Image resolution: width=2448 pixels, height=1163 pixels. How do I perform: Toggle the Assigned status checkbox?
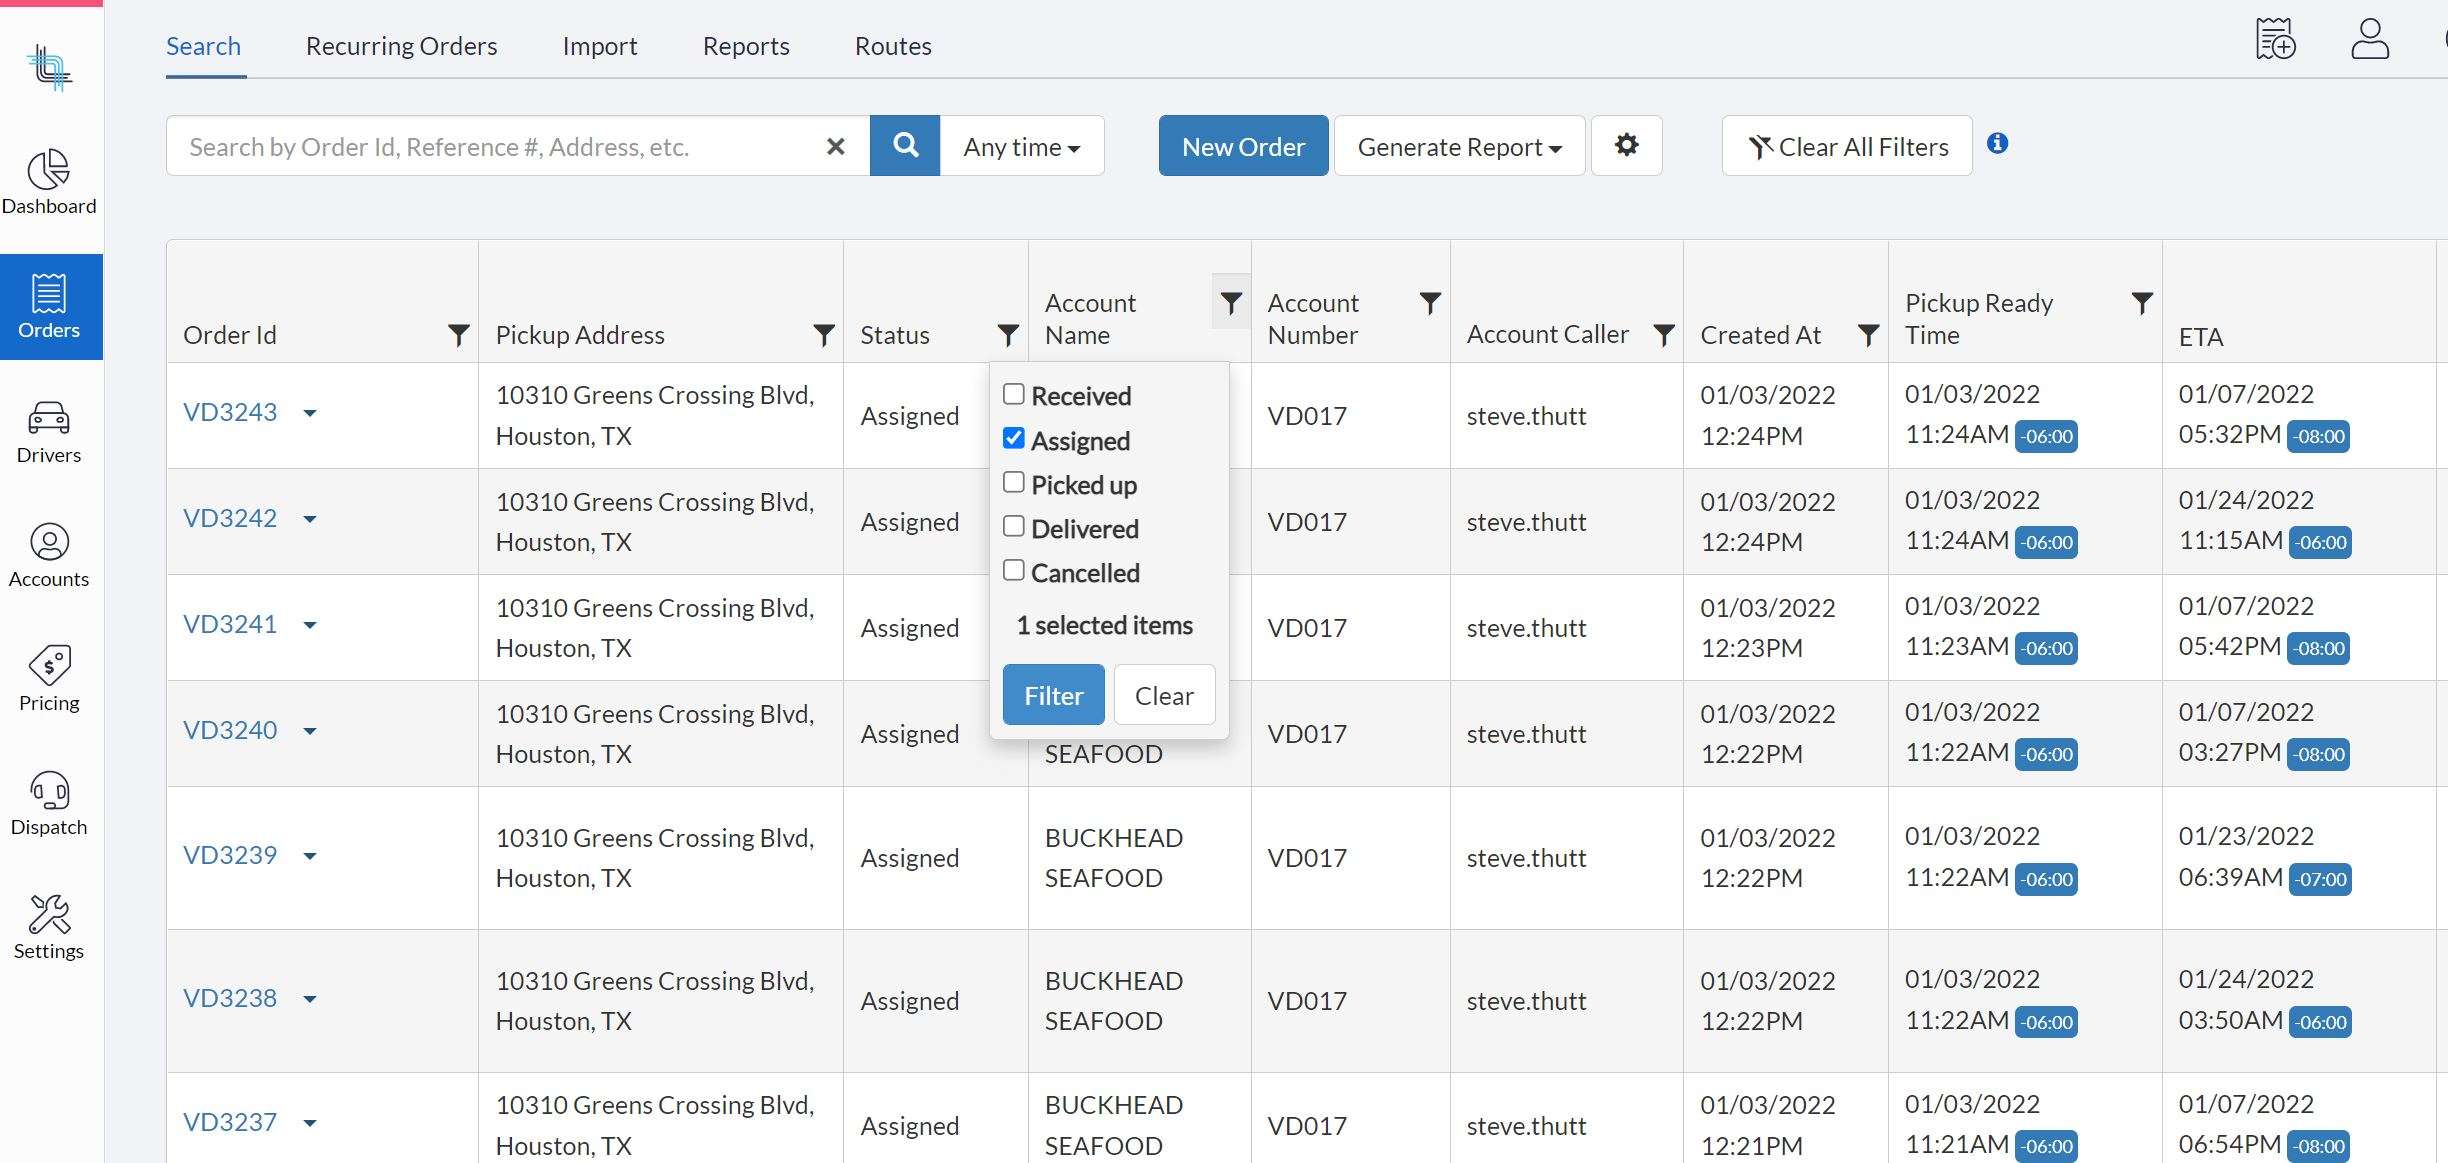click(1013, 439)
